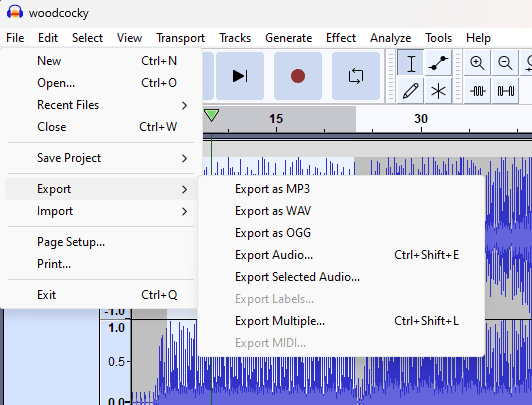Viewport: 532px width, 405px height.
Task: Skip to end of track
Action: (x=240, y=76)
